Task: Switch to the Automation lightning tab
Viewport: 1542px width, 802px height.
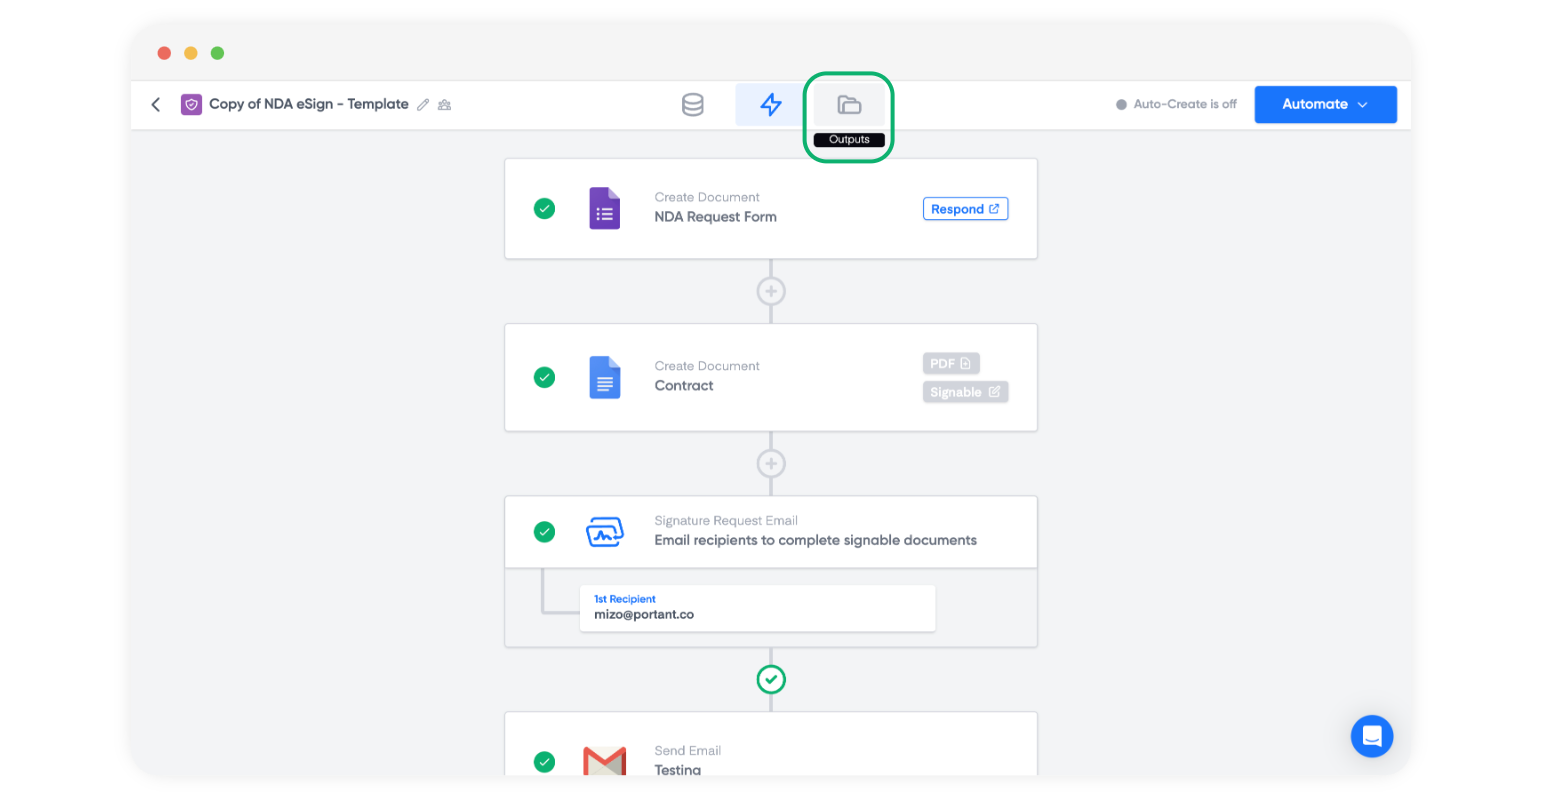Action: click(x=770, y=105)
